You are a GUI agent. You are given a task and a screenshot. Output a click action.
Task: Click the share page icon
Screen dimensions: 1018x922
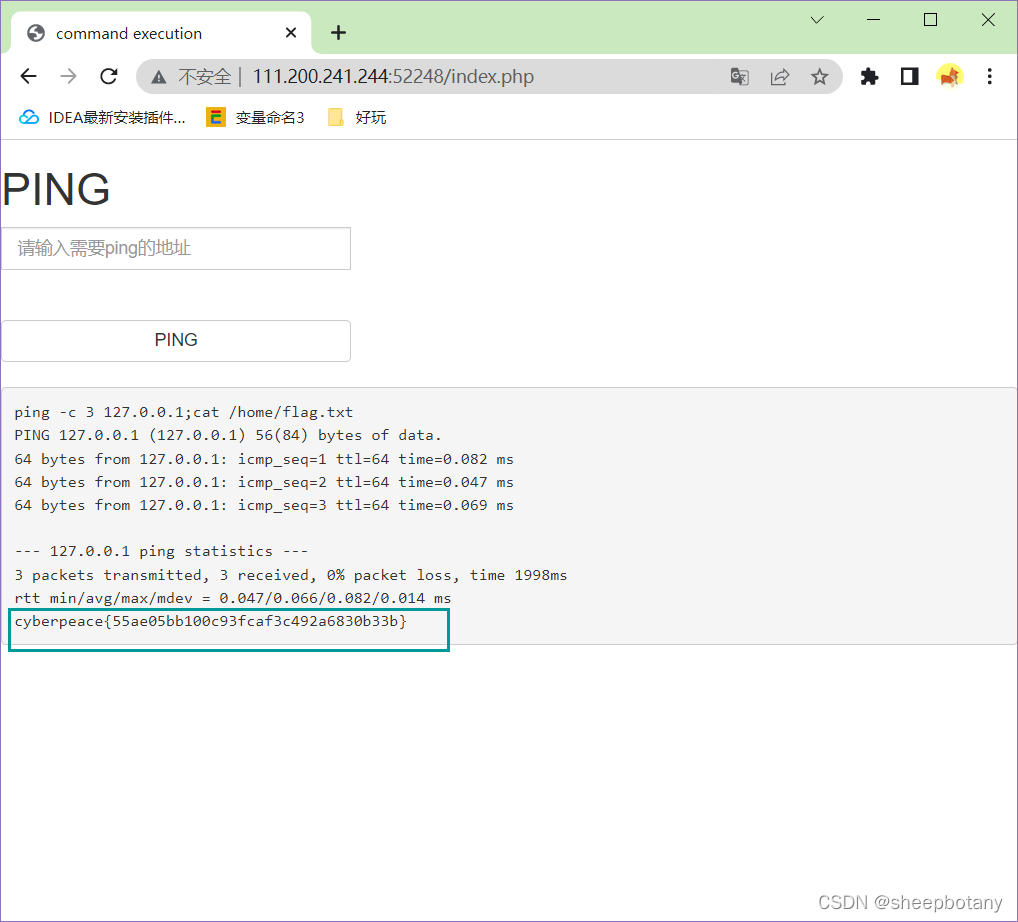[x=780, y=77]
